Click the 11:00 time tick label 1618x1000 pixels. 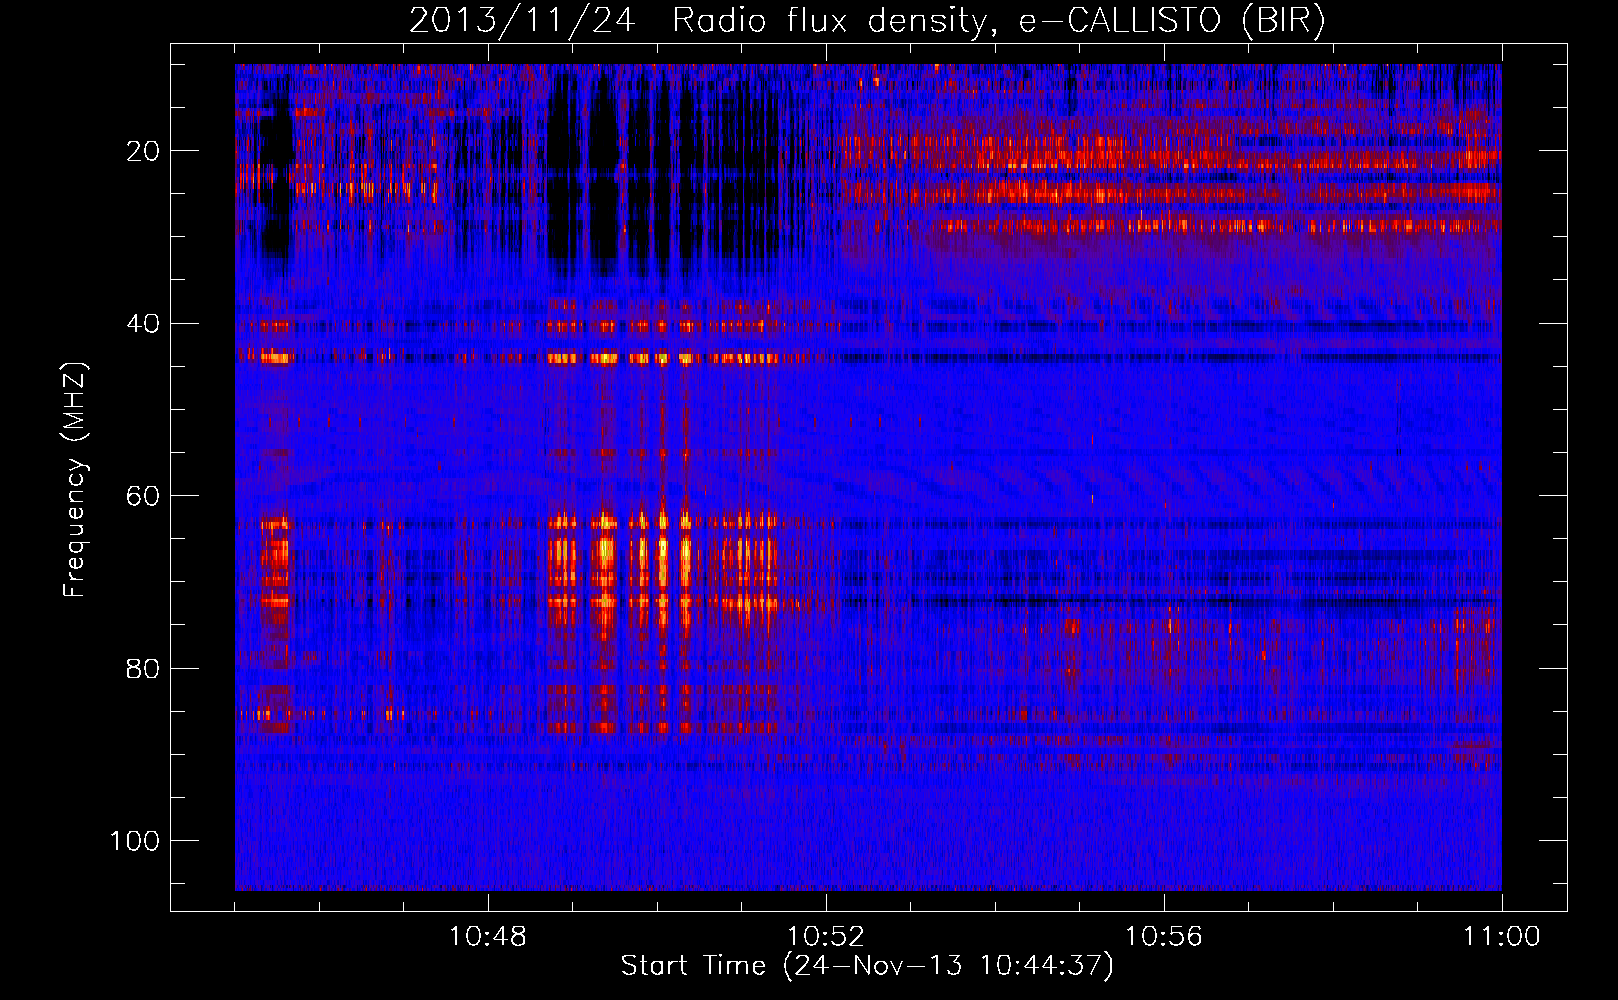[1502, 937]
